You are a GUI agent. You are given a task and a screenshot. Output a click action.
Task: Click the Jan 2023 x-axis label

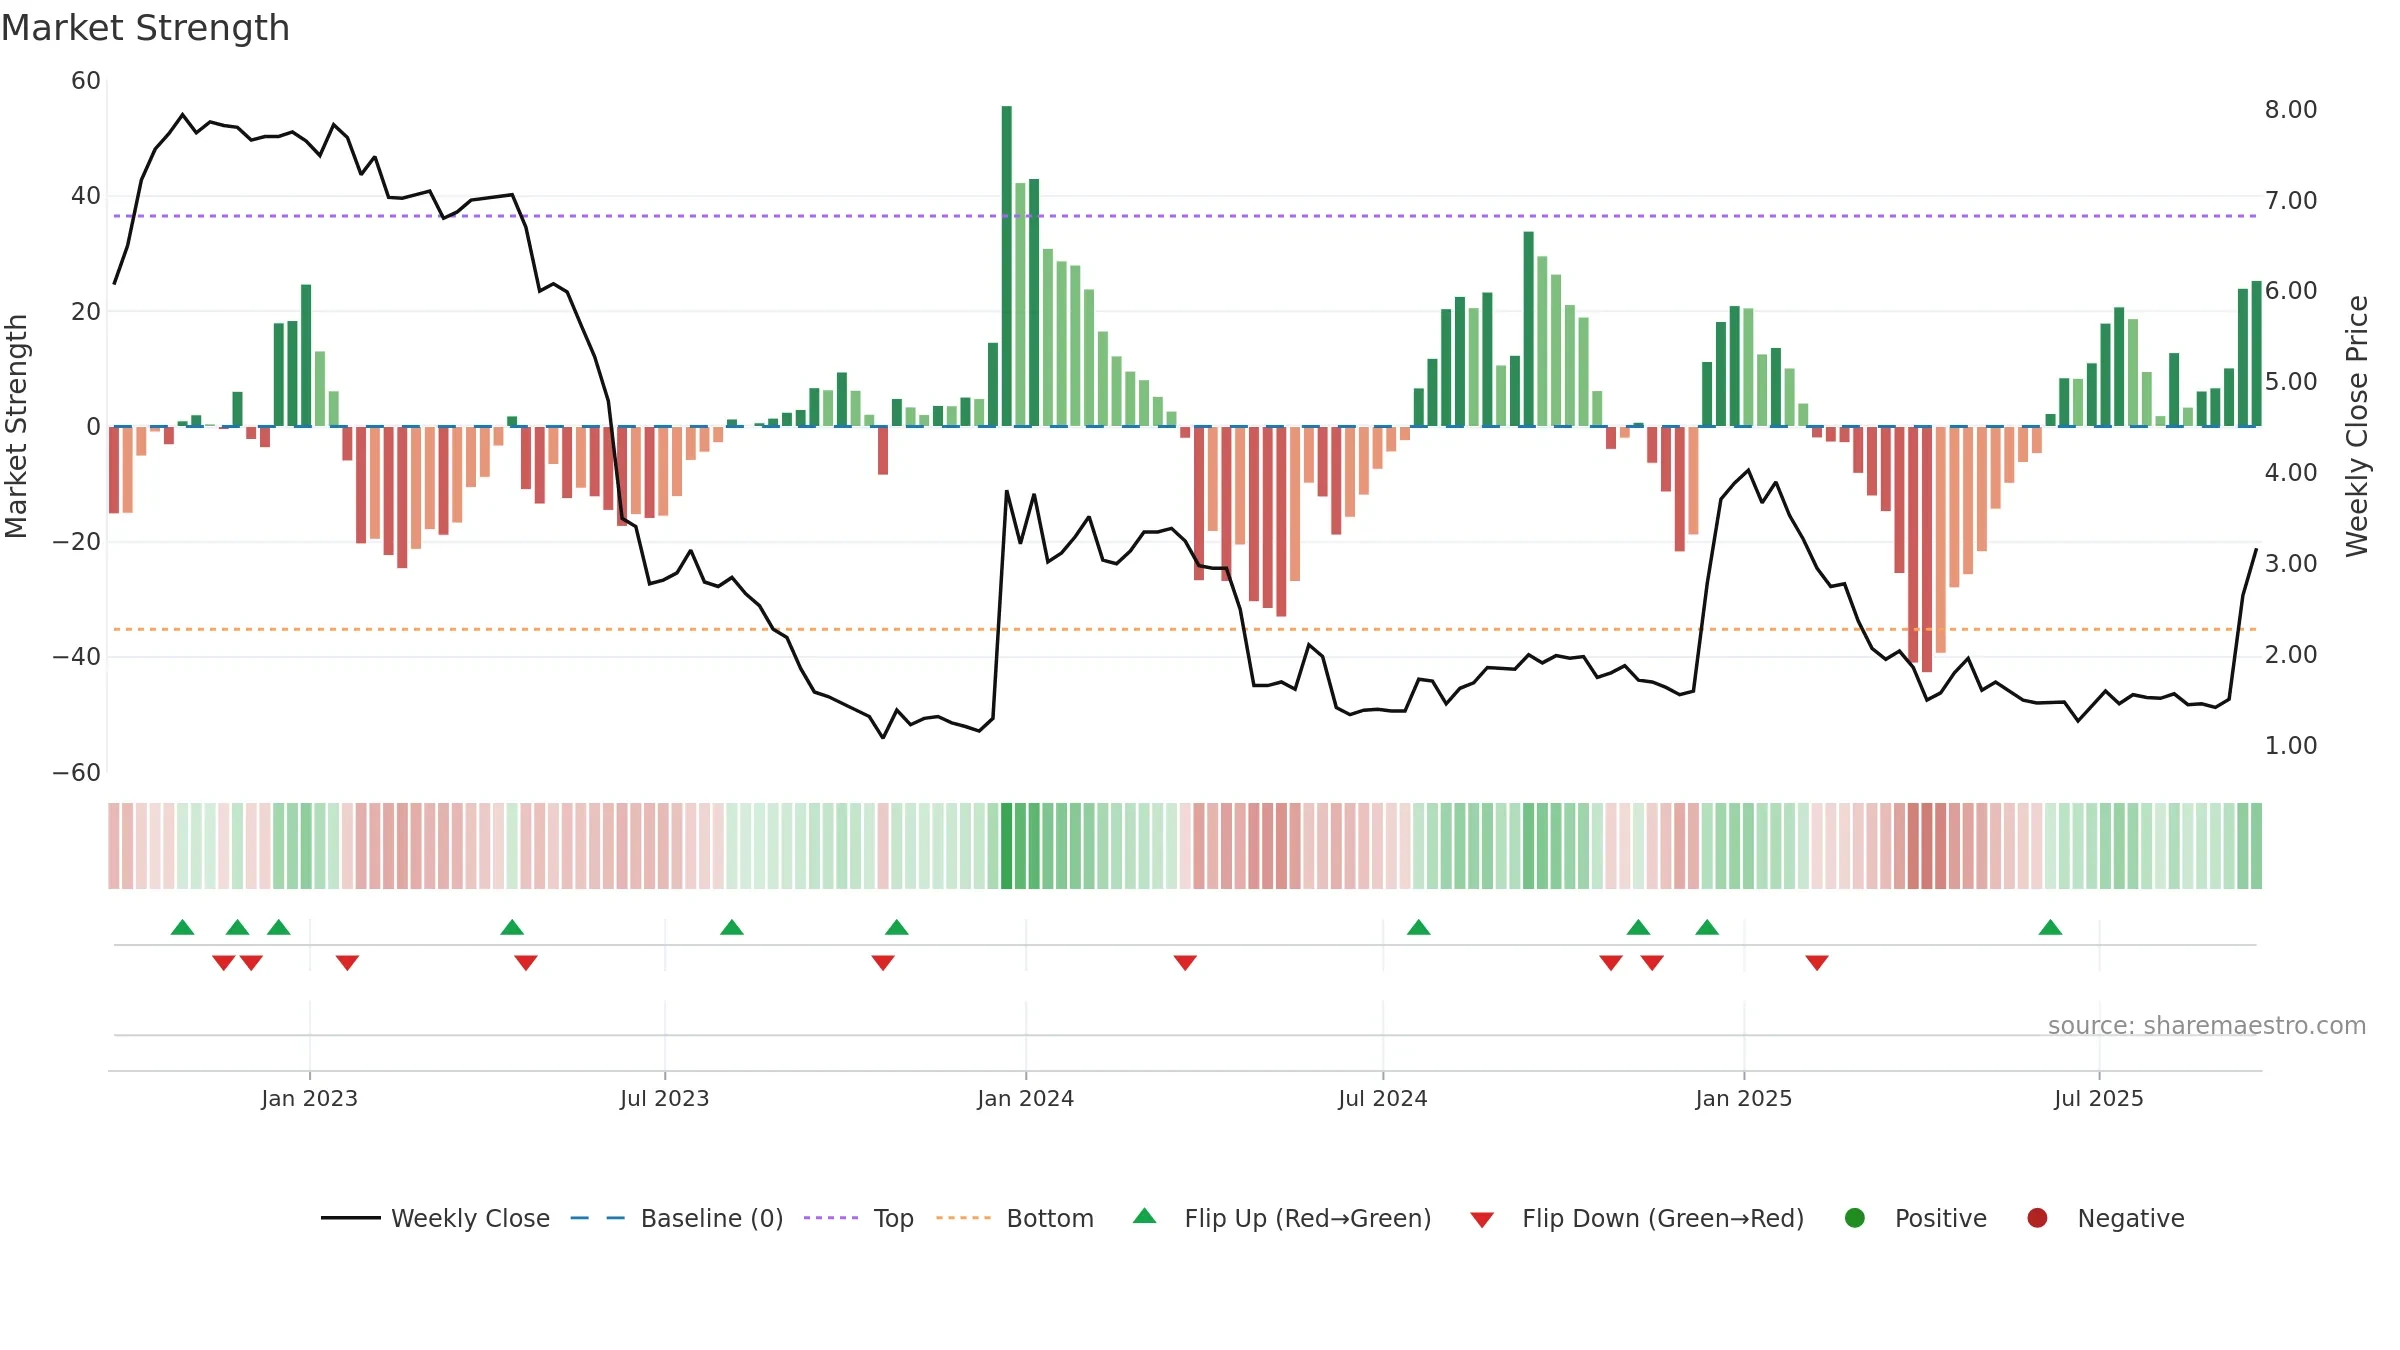[x=310, y=1099]
